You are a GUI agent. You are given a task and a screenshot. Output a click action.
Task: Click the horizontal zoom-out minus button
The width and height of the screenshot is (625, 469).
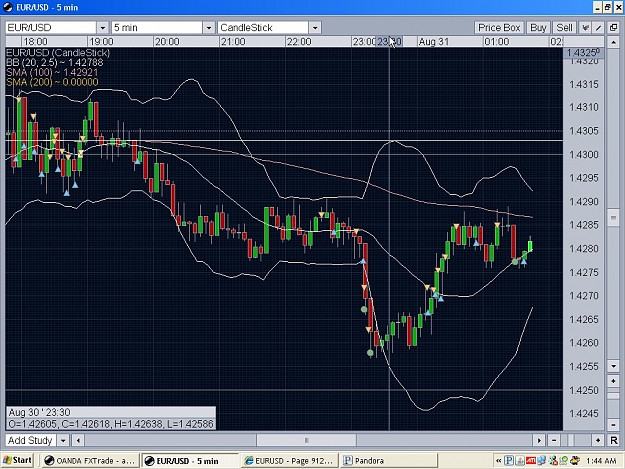coord(554,440)
